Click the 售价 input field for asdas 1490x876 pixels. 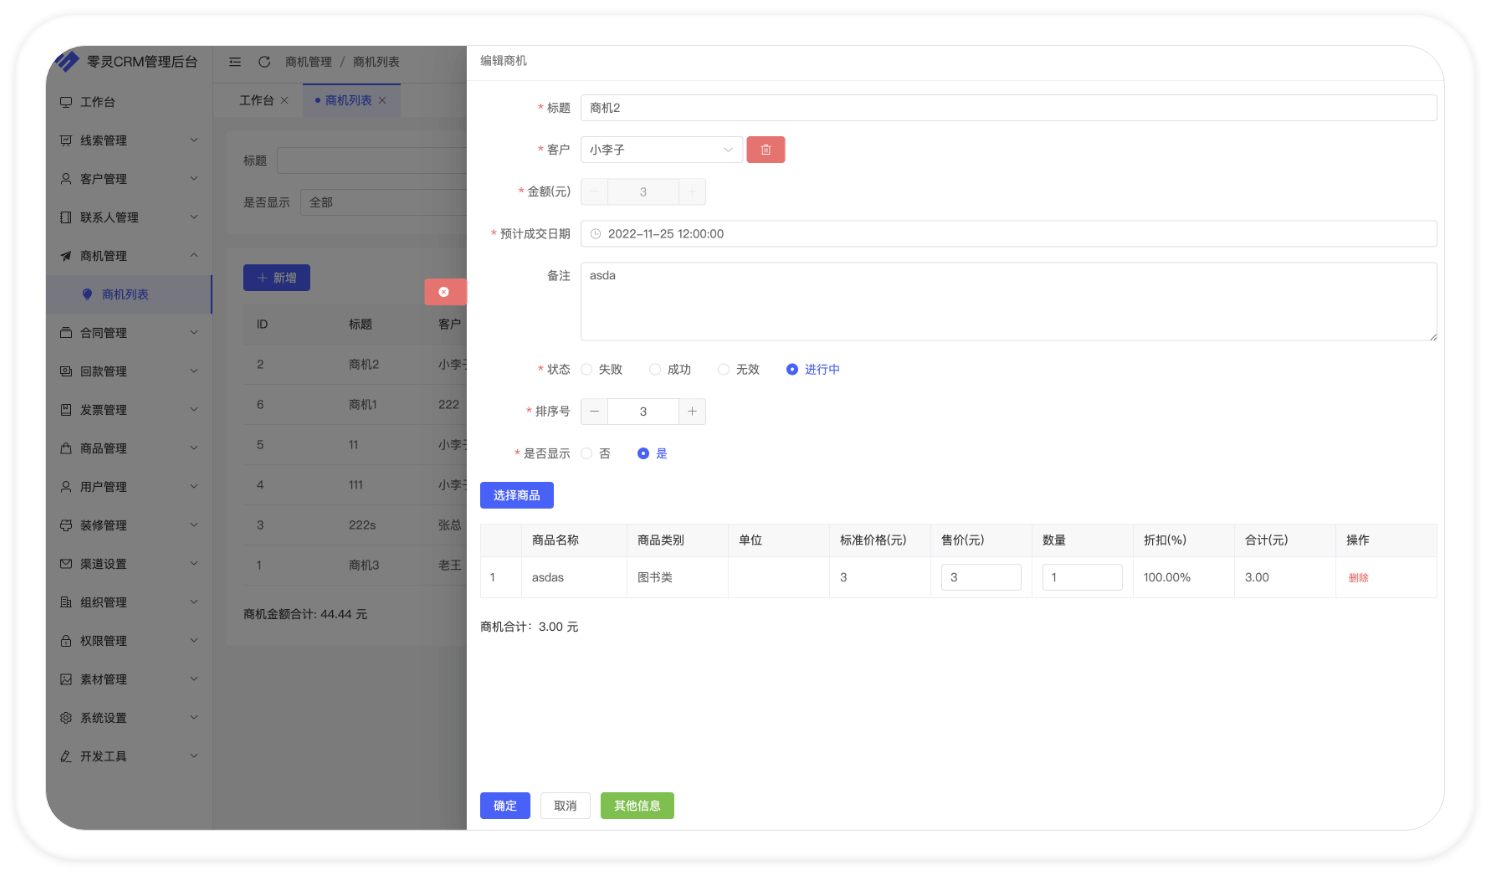tap(981, 578)
